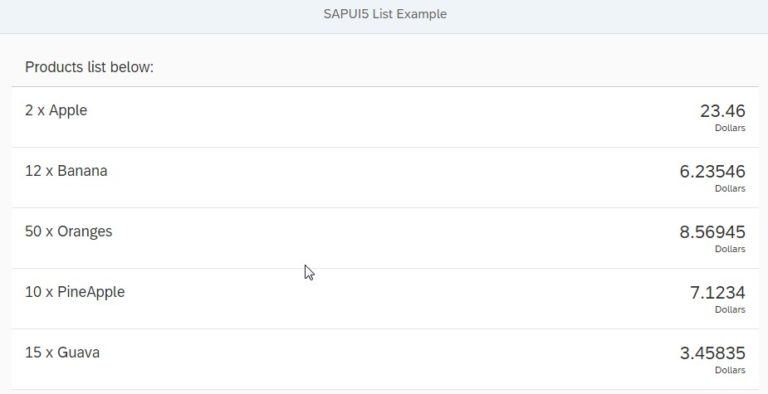Click the SAPUI5 List Example page title
Viewport: 768px width, 394px height.
385,14
